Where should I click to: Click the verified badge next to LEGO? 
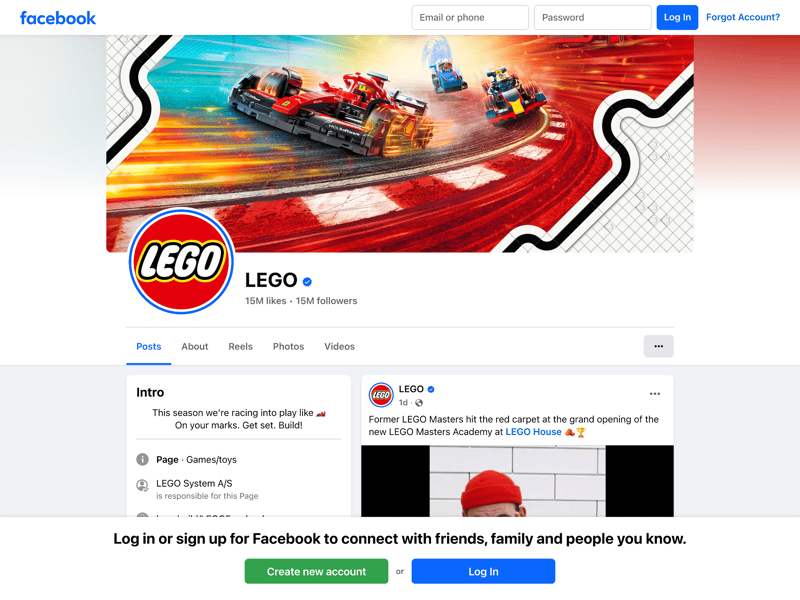click(x=307, y=281)
